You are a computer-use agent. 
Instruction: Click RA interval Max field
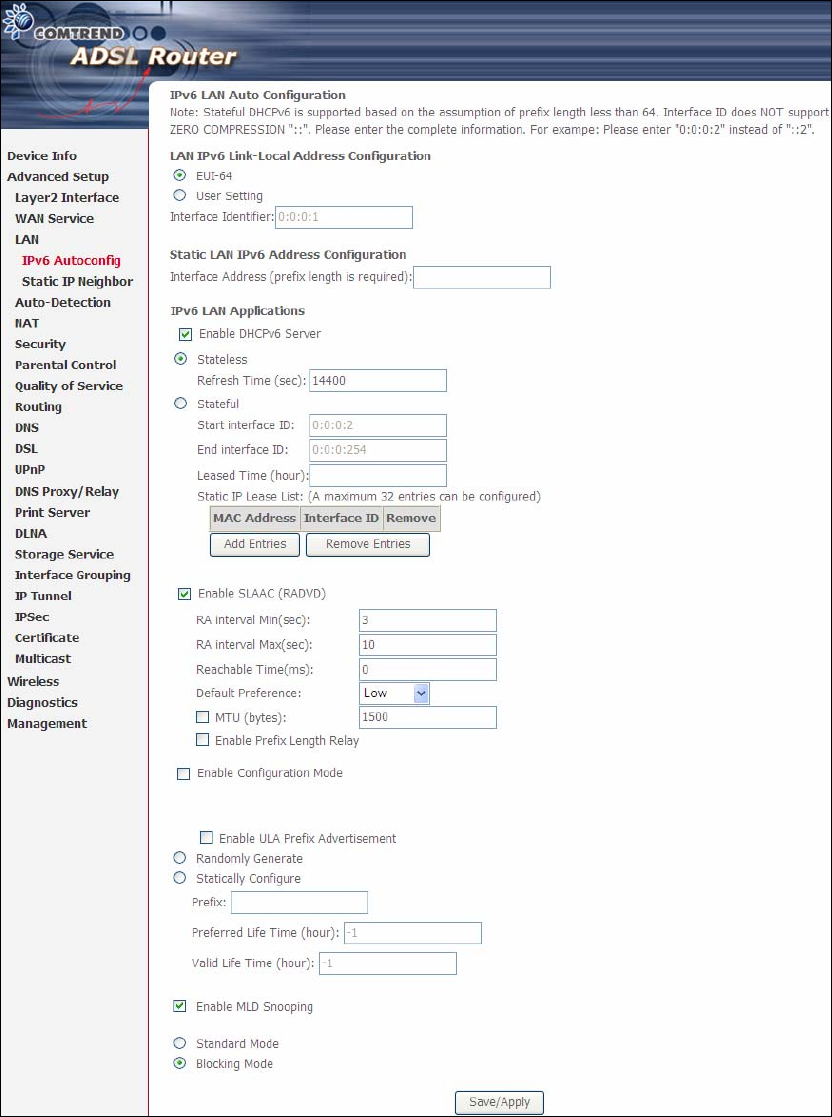click(x=427, y=645)
